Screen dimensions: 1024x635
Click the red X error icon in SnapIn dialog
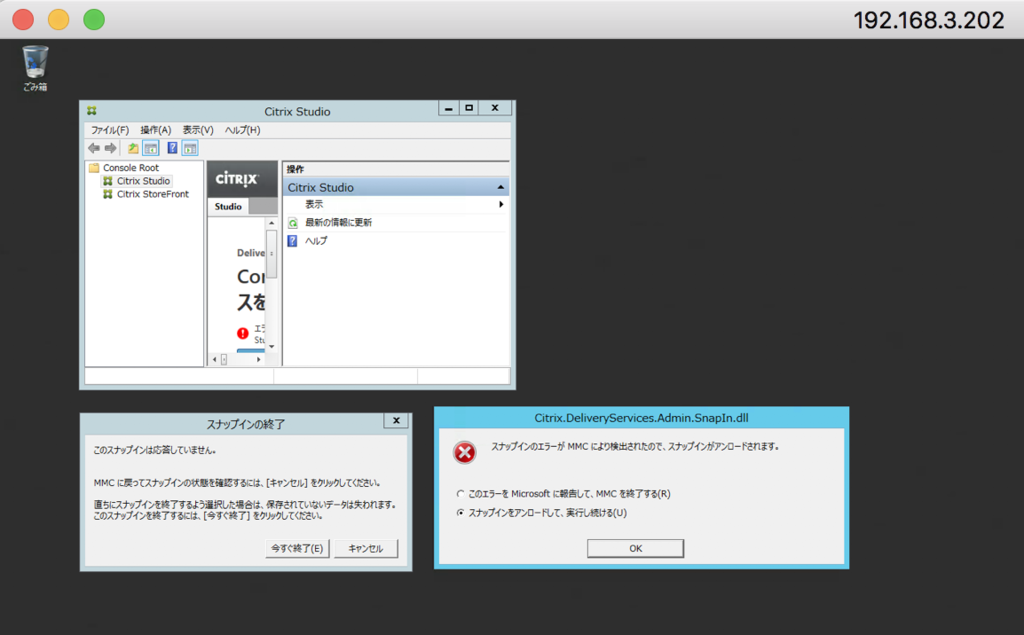click(465, 452)
